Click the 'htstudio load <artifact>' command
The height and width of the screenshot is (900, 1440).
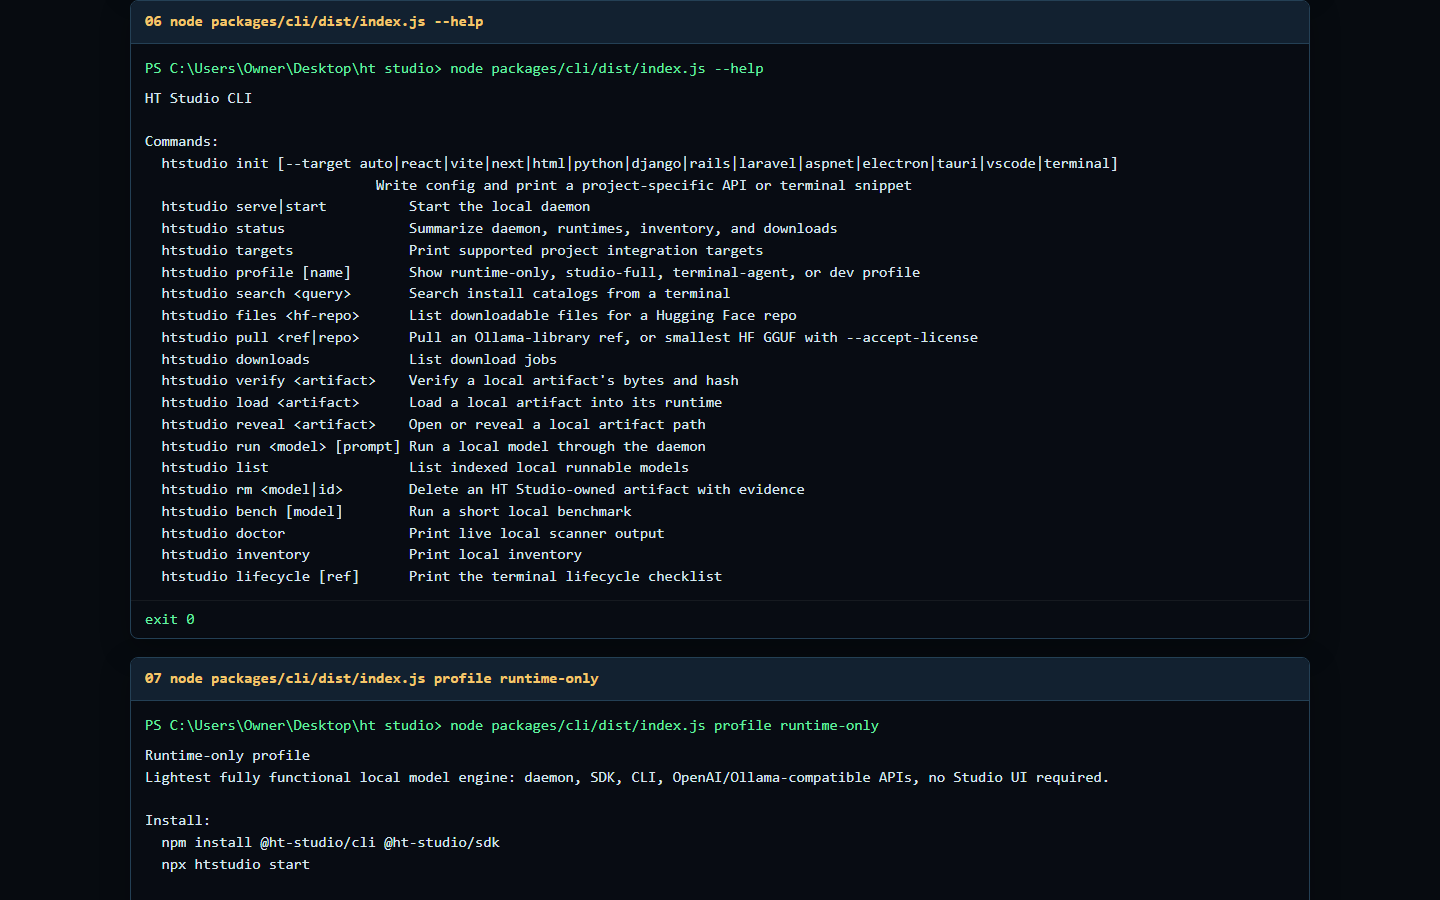pos(260,402)
